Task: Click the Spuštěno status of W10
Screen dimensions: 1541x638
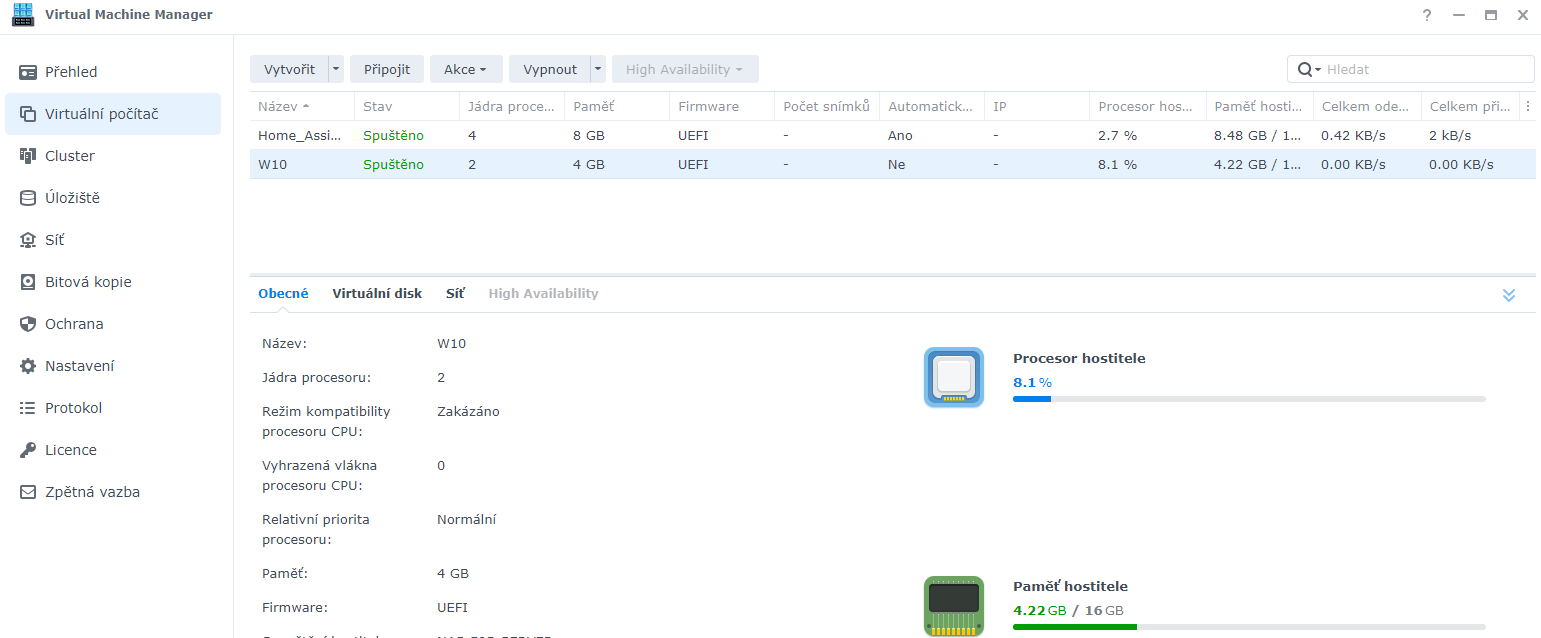Action: (393, 164)
